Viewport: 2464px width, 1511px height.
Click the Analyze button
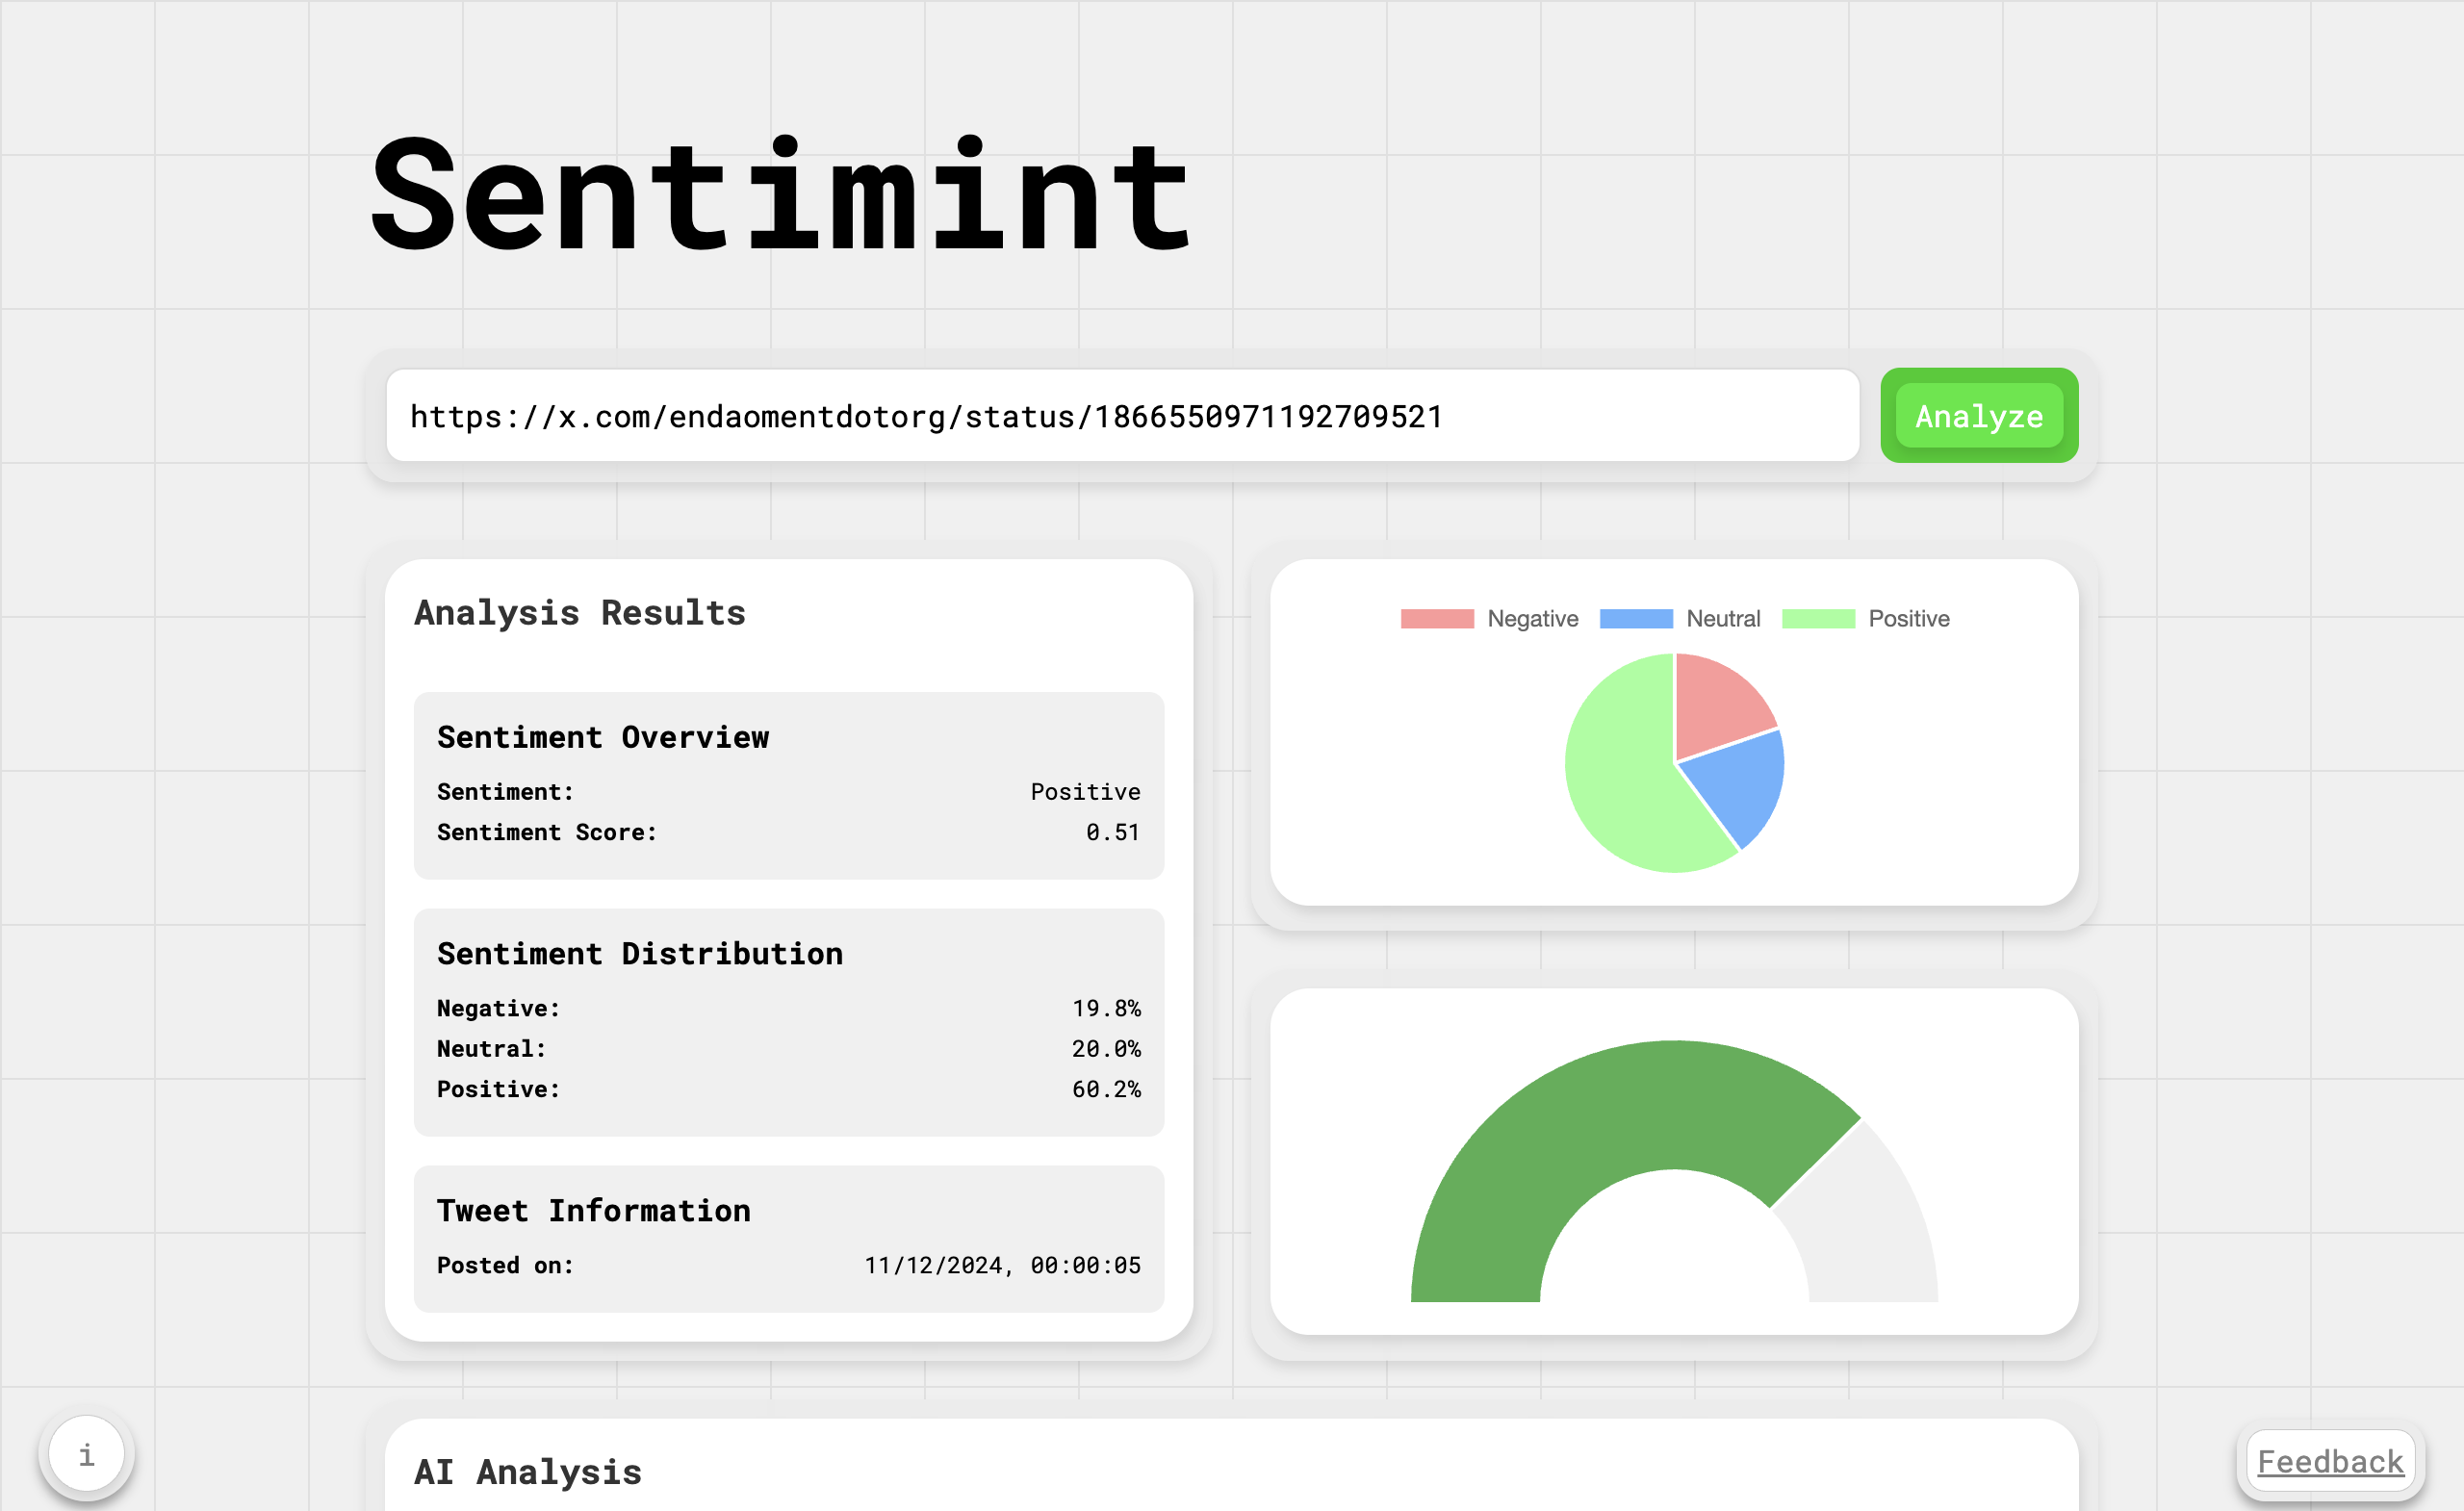pyautogui.click(x=1978, y=416)
